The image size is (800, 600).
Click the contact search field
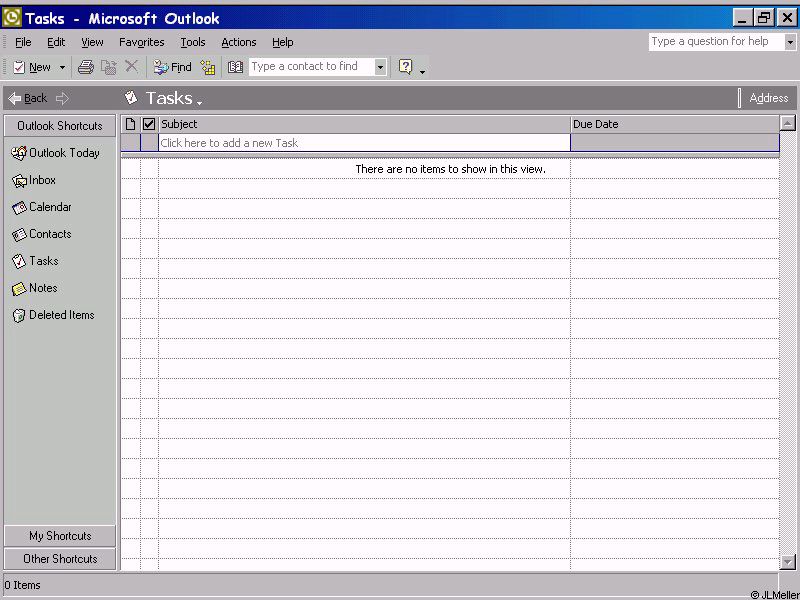tap(312, 66)
